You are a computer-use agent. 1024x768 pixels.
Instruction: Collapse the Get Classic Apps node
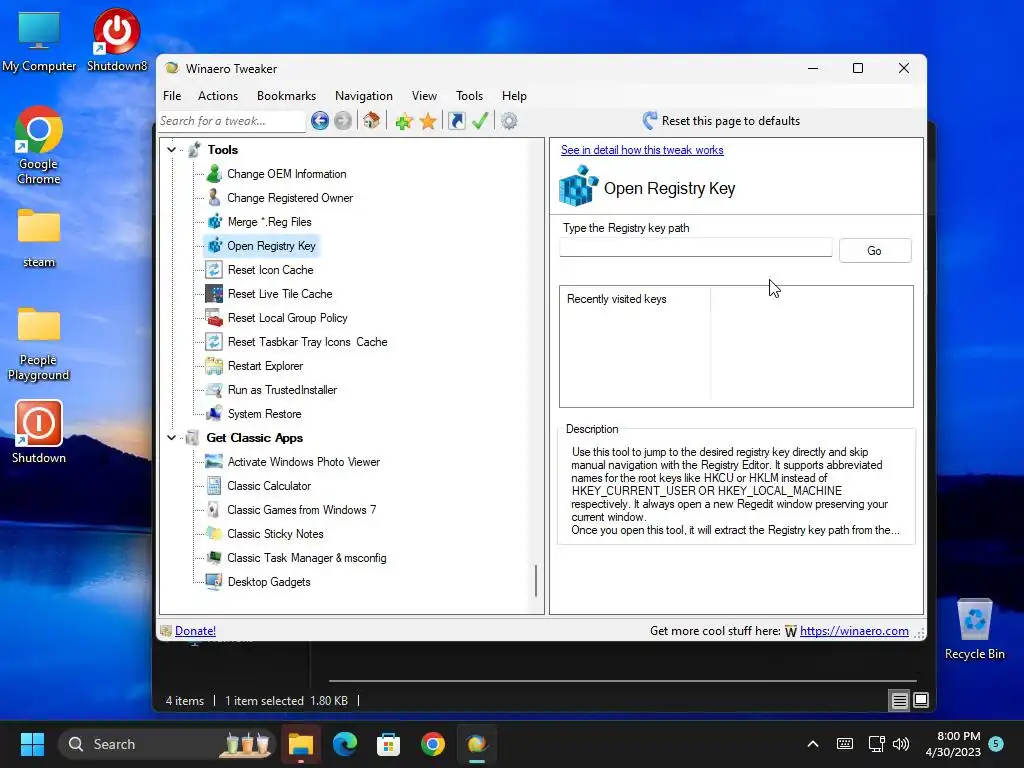[171, 438]
